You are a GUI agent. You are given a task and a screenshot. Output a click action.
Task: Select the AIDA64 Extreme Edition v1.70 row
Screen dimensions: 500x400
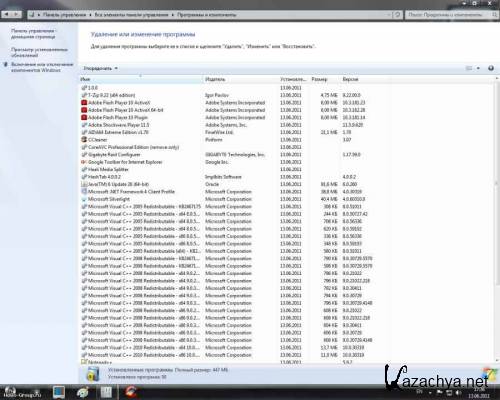pos(227,132)
